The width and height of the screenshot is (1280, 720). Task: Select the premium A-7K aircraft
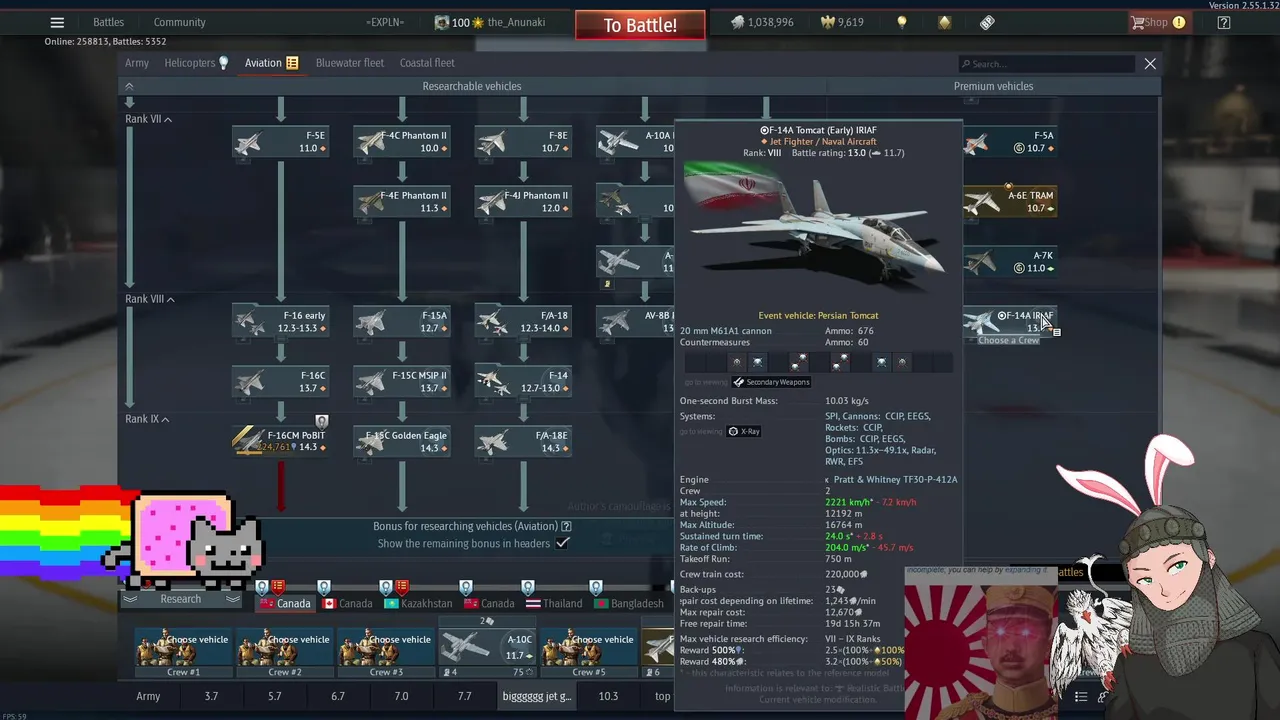pos(1010,261)
